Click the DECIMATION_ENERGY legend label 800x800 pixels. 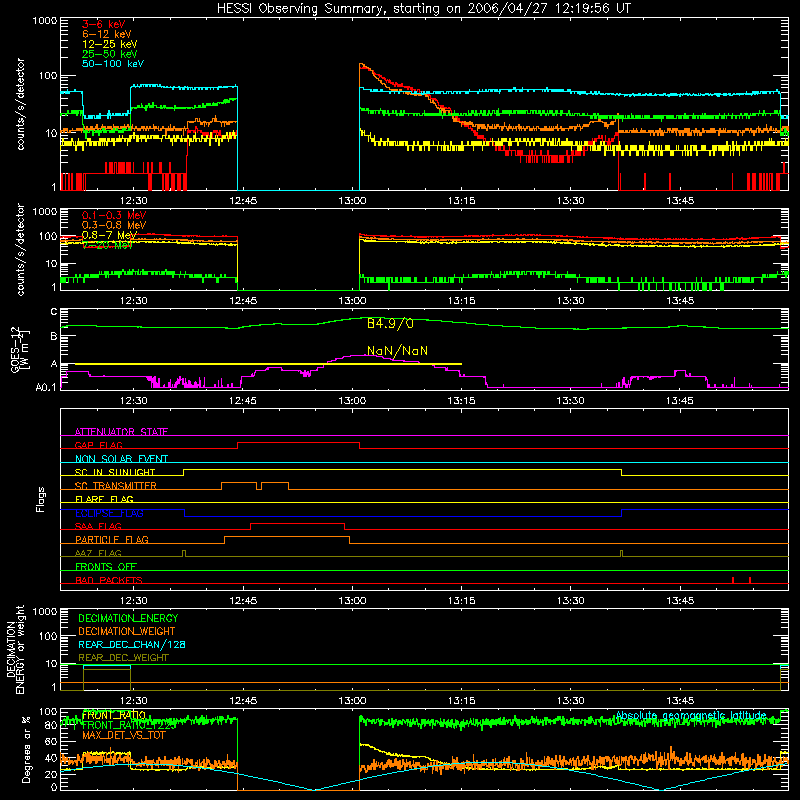[128, 618]
